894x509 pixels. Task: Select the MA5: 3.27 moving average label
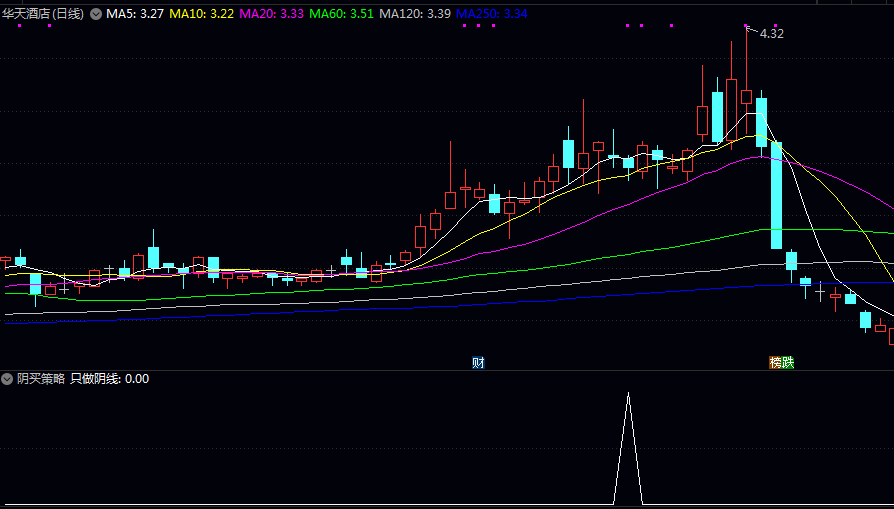tap(135, 14)
